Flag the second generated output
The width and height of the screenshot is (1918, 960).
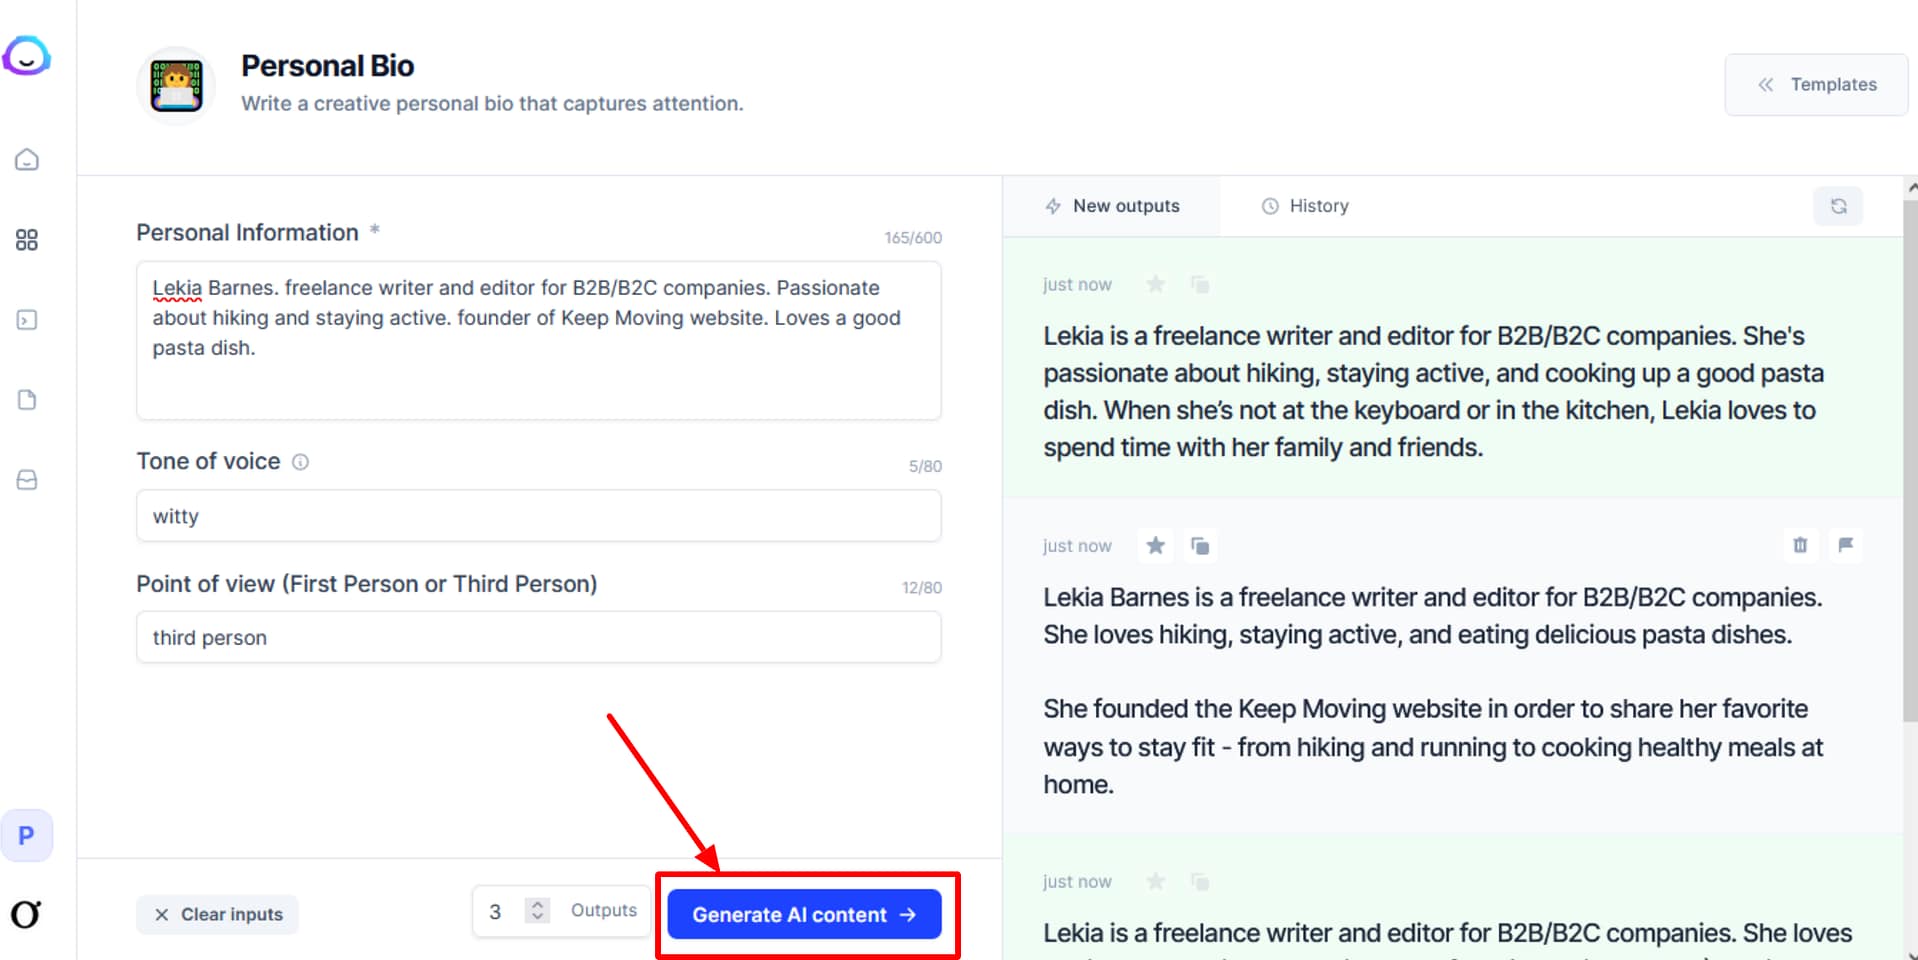point(1845,545)
